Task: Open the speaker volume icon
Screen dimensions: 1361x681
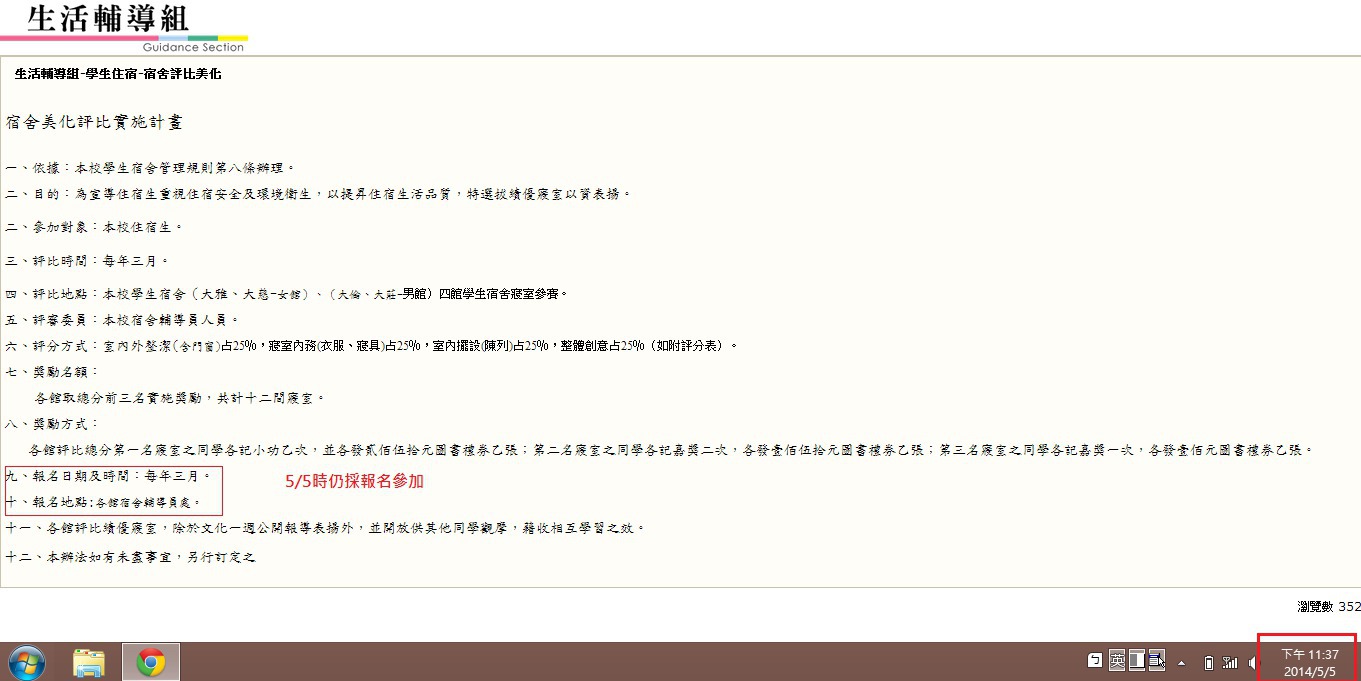Action: [1253, 662]
